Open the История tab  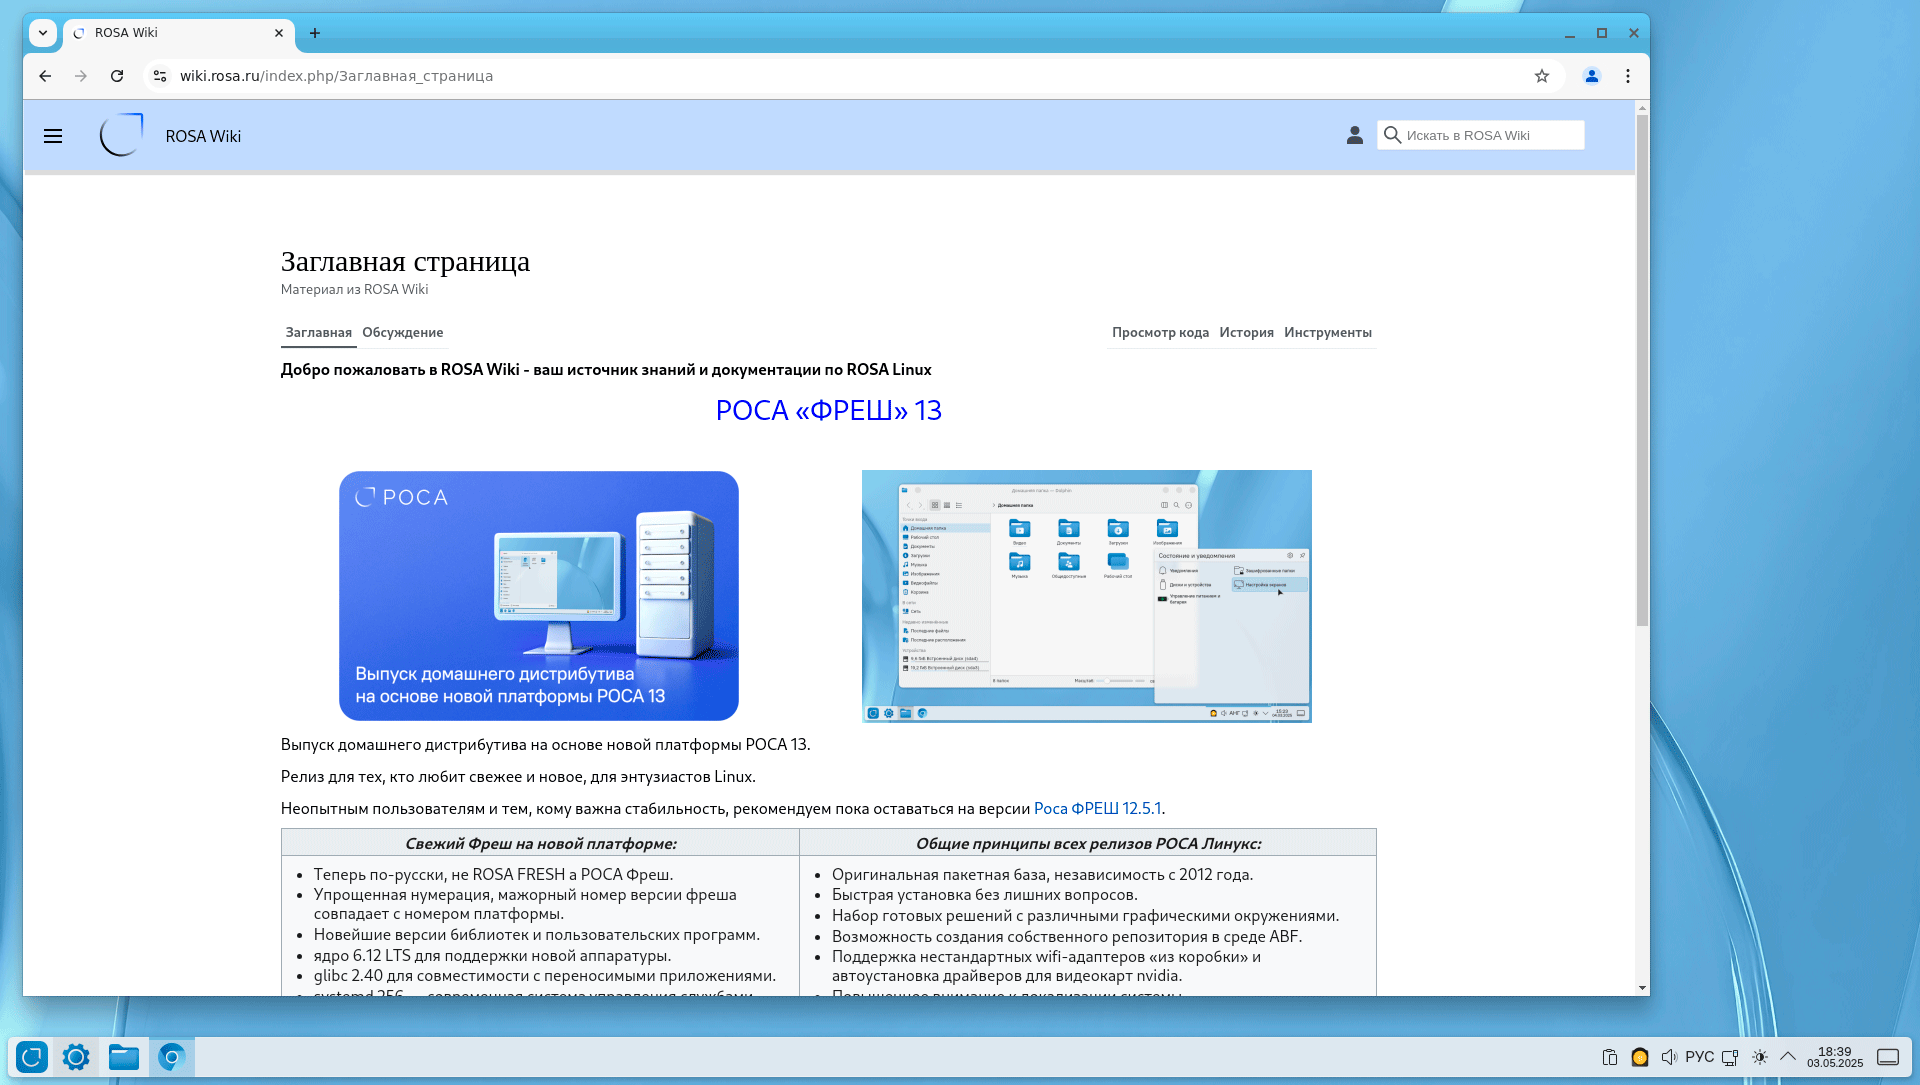click(x=1246, y=332)
